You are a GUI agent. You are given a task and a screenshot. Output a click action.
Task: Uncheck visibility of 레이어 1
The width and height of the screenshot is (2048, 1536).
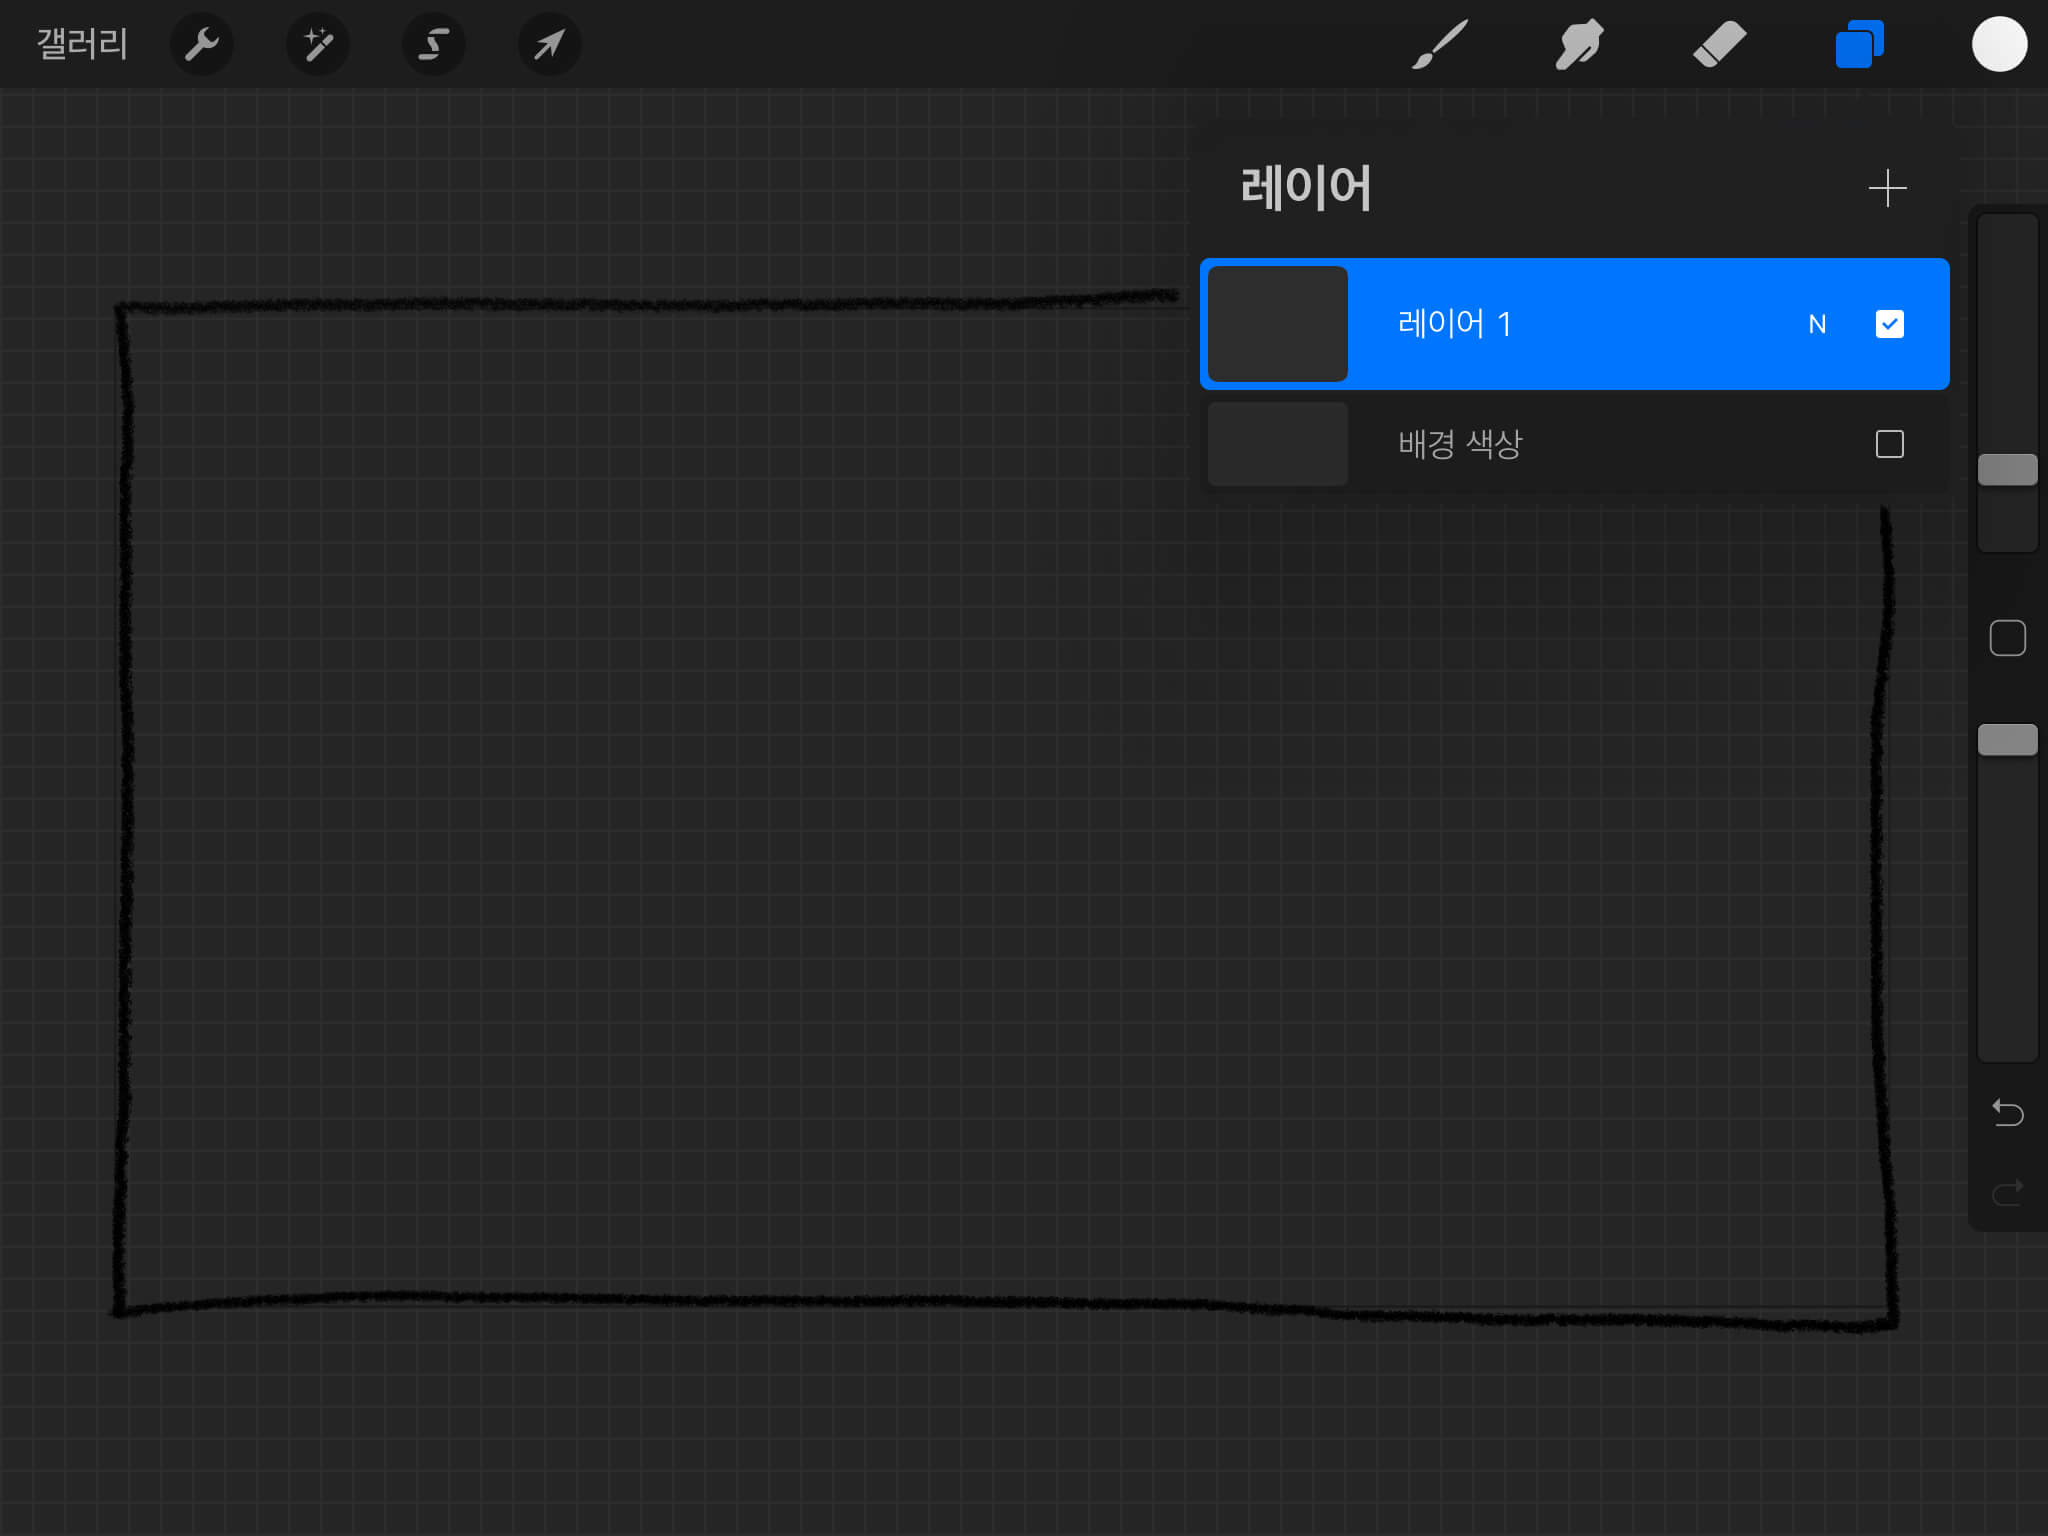1889,324
